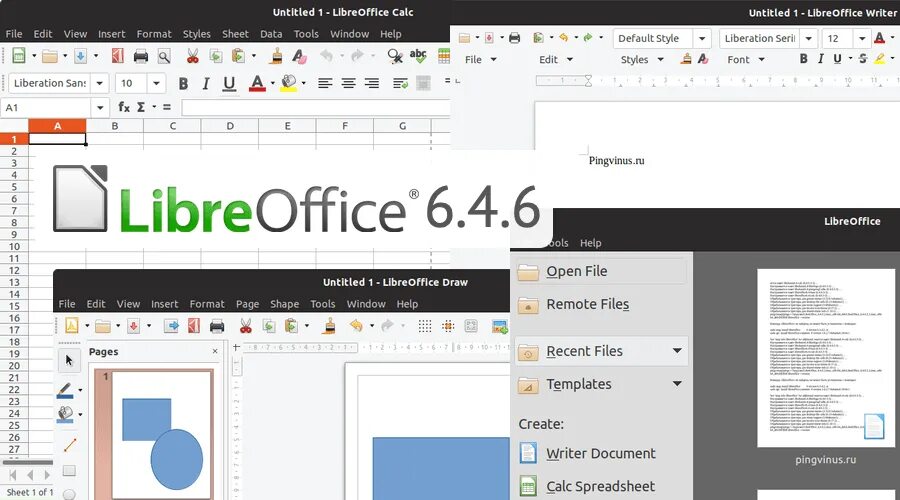Click File menu button in Writer toolbar
Viewport: 900px width, 500px height.
(480, 59)
